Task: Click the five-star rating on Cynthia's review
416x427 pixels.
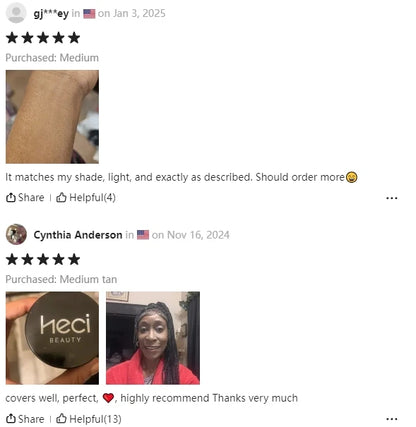Action: [x=43, y=259]
